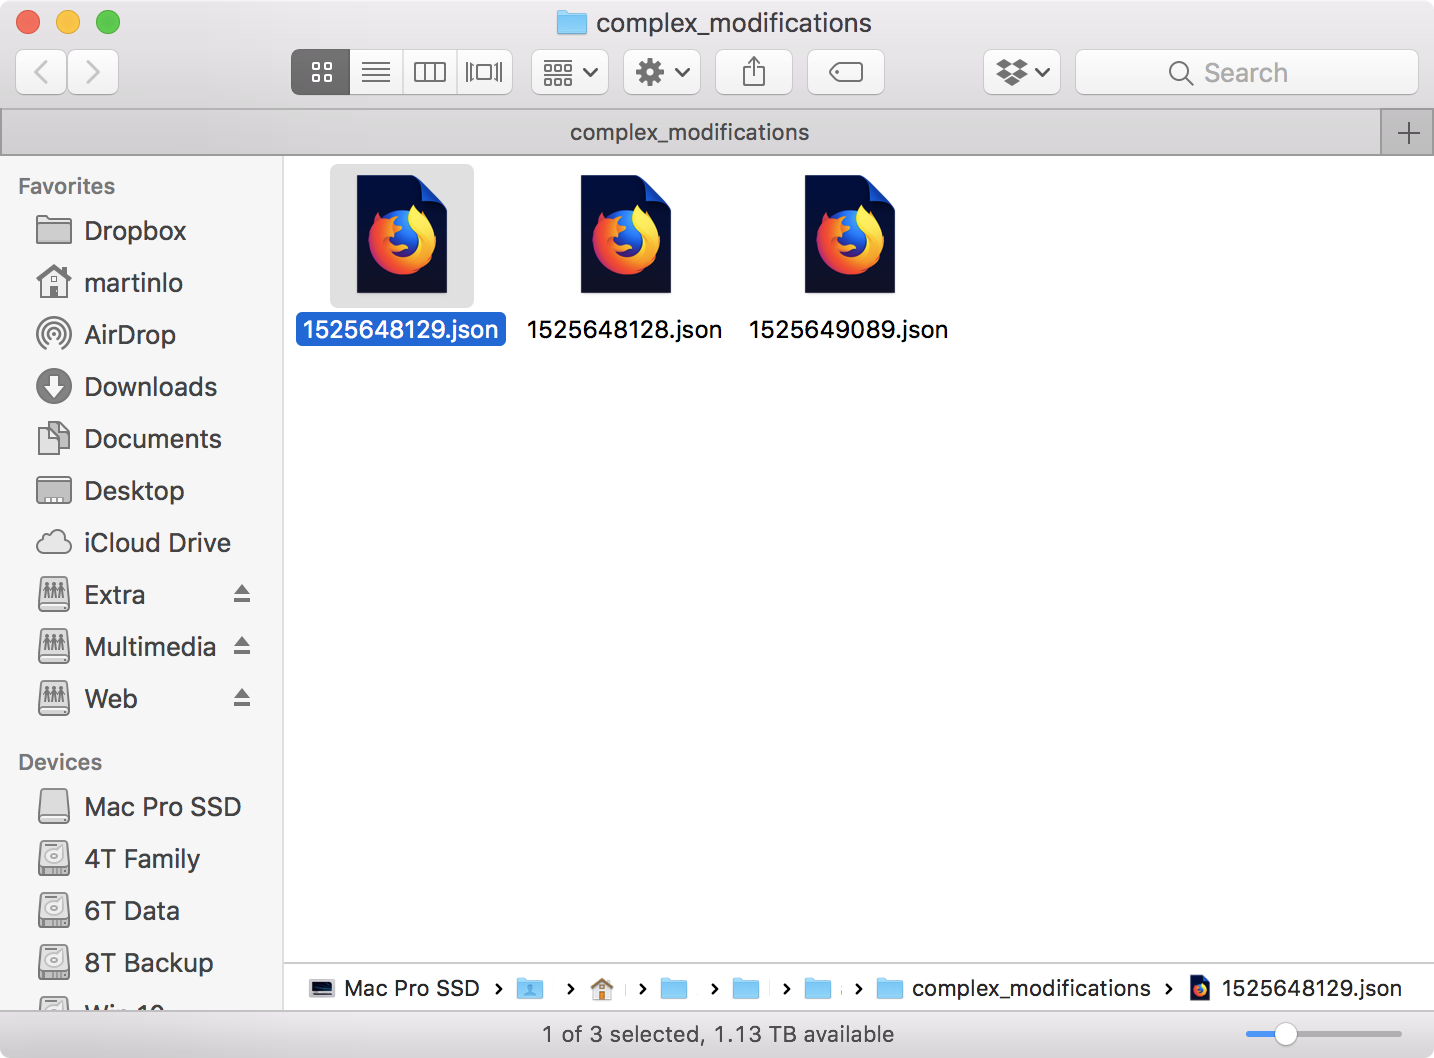
Task: Click Mac Pro SSD in the path bar
Action: click(395, 989)
